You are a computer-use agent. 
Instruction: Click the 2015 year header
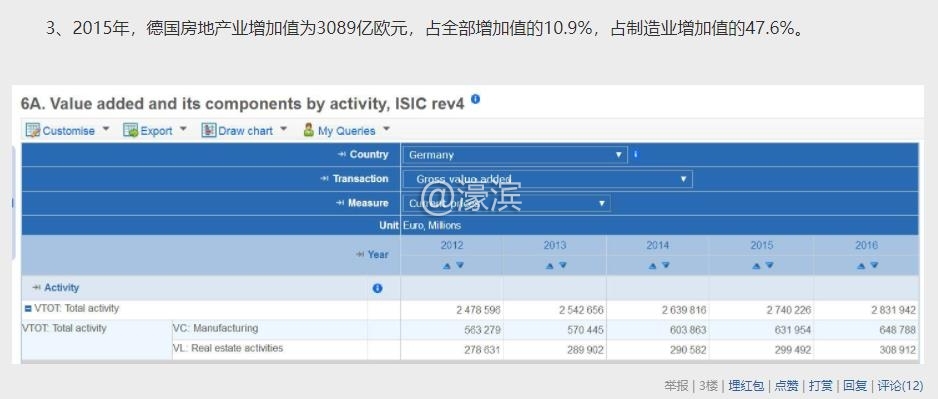point(762,245)
